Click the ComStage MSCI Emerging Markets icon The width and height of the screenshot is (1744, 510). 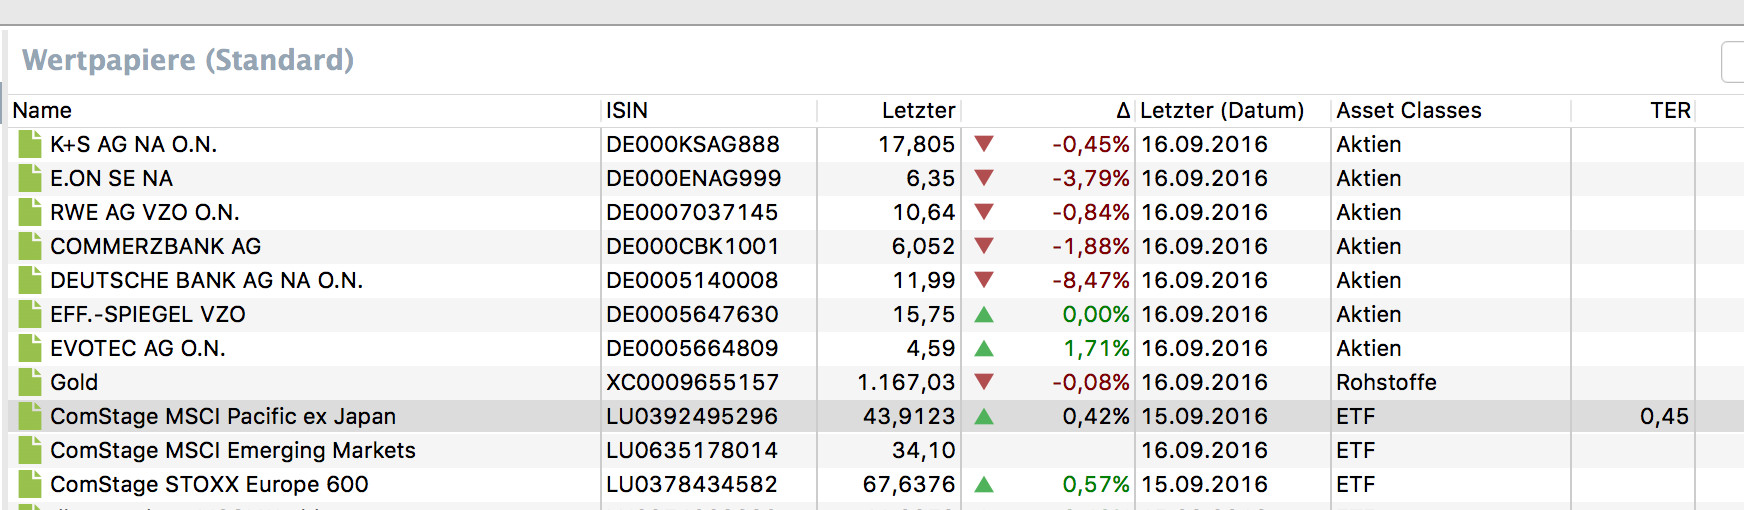click(30, 450)
